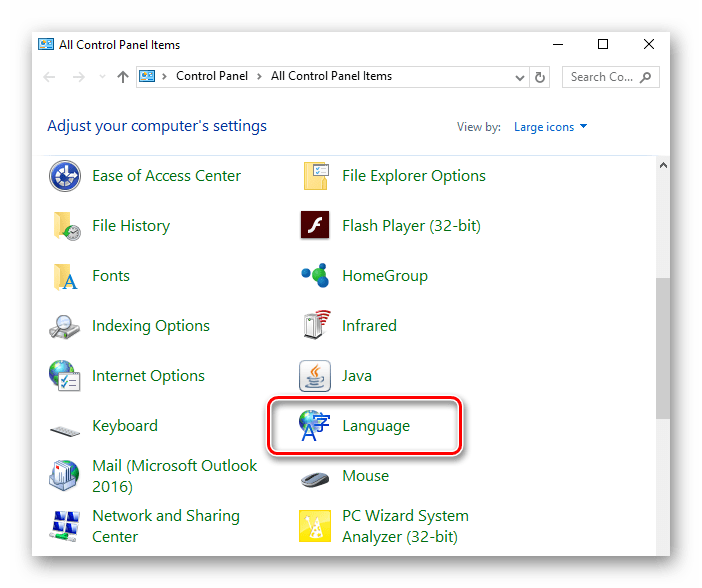Click the File History icon
The height and width of the screenshot is (588, 702).
tap(65, 226)
